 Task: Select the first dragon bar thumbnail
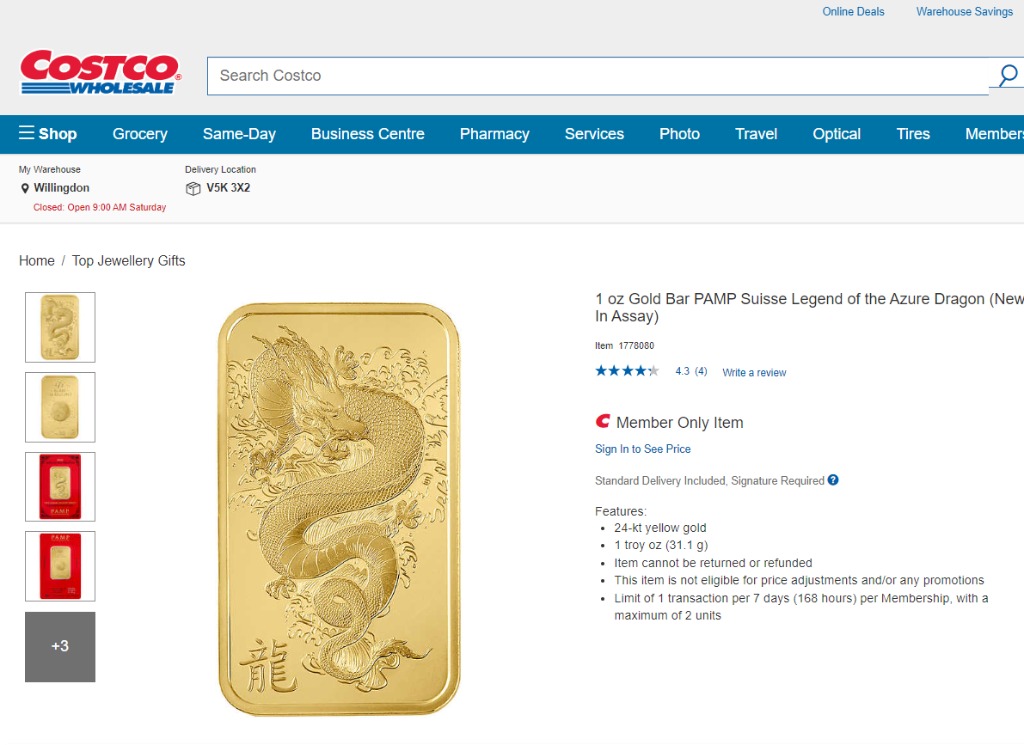tap(60, 327)
